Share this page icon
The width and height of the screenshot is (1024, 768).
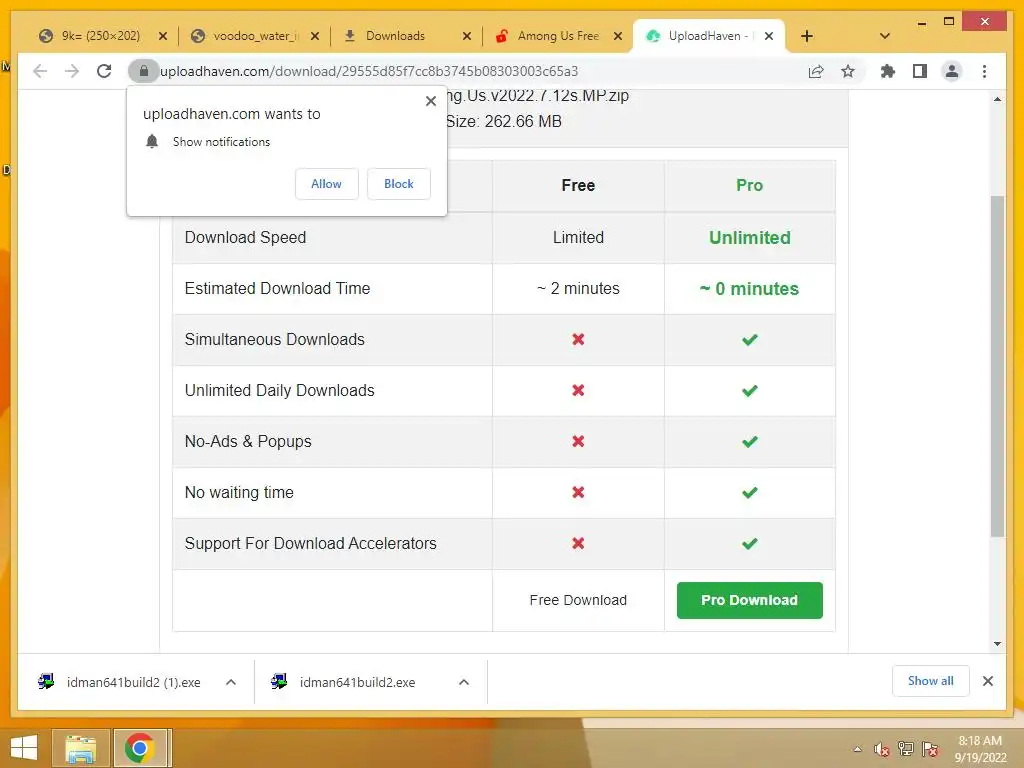(x=816, y=71)
